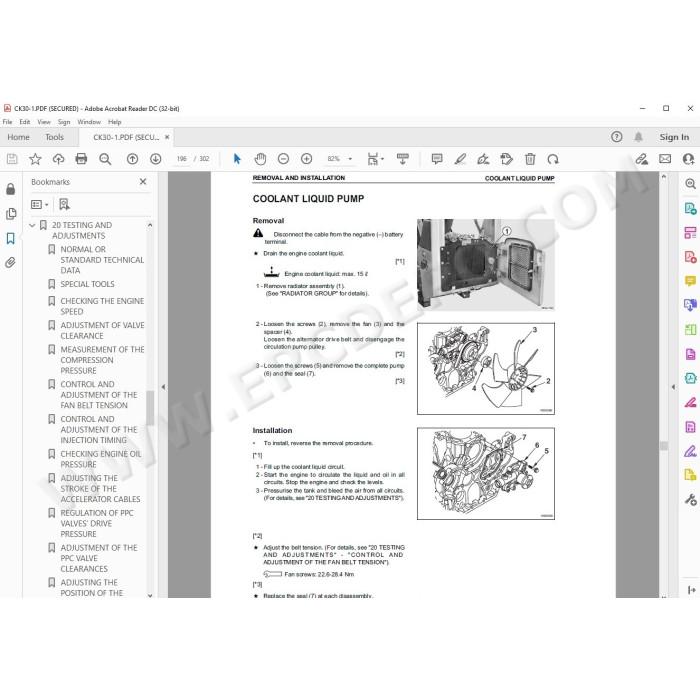Image resolution: width=700 pixels, height=700 pixels.
Task: Click the Zoom out minus icon
Action: (x=283, y=159)
